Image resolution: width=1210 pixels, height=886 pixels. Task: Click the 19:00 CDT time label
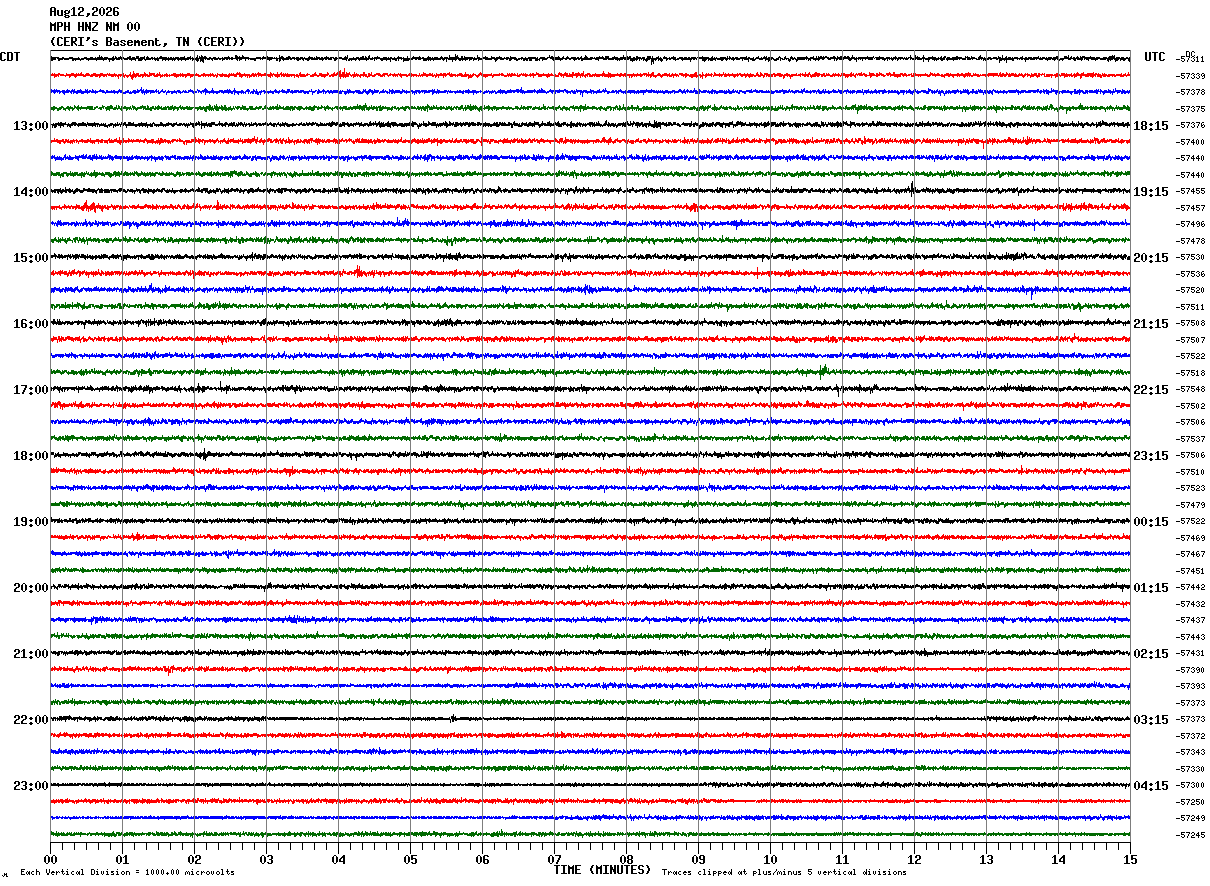tap(30, 521)
